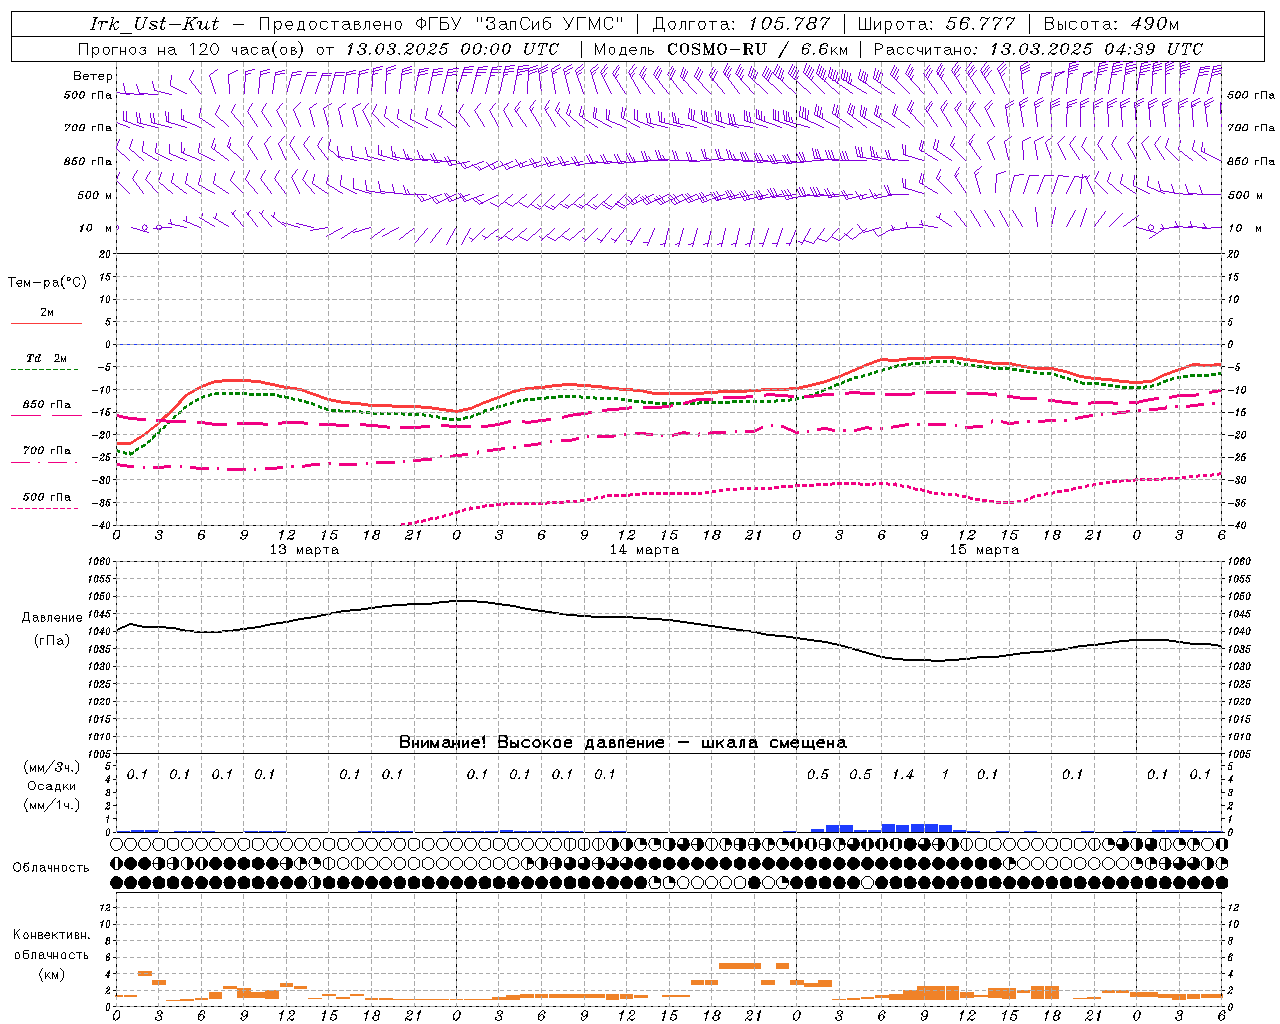Screen dimensions: 1280x1024
Task: Select the Тем-ра(°C) axis title
Action: [x=47, y=283]
